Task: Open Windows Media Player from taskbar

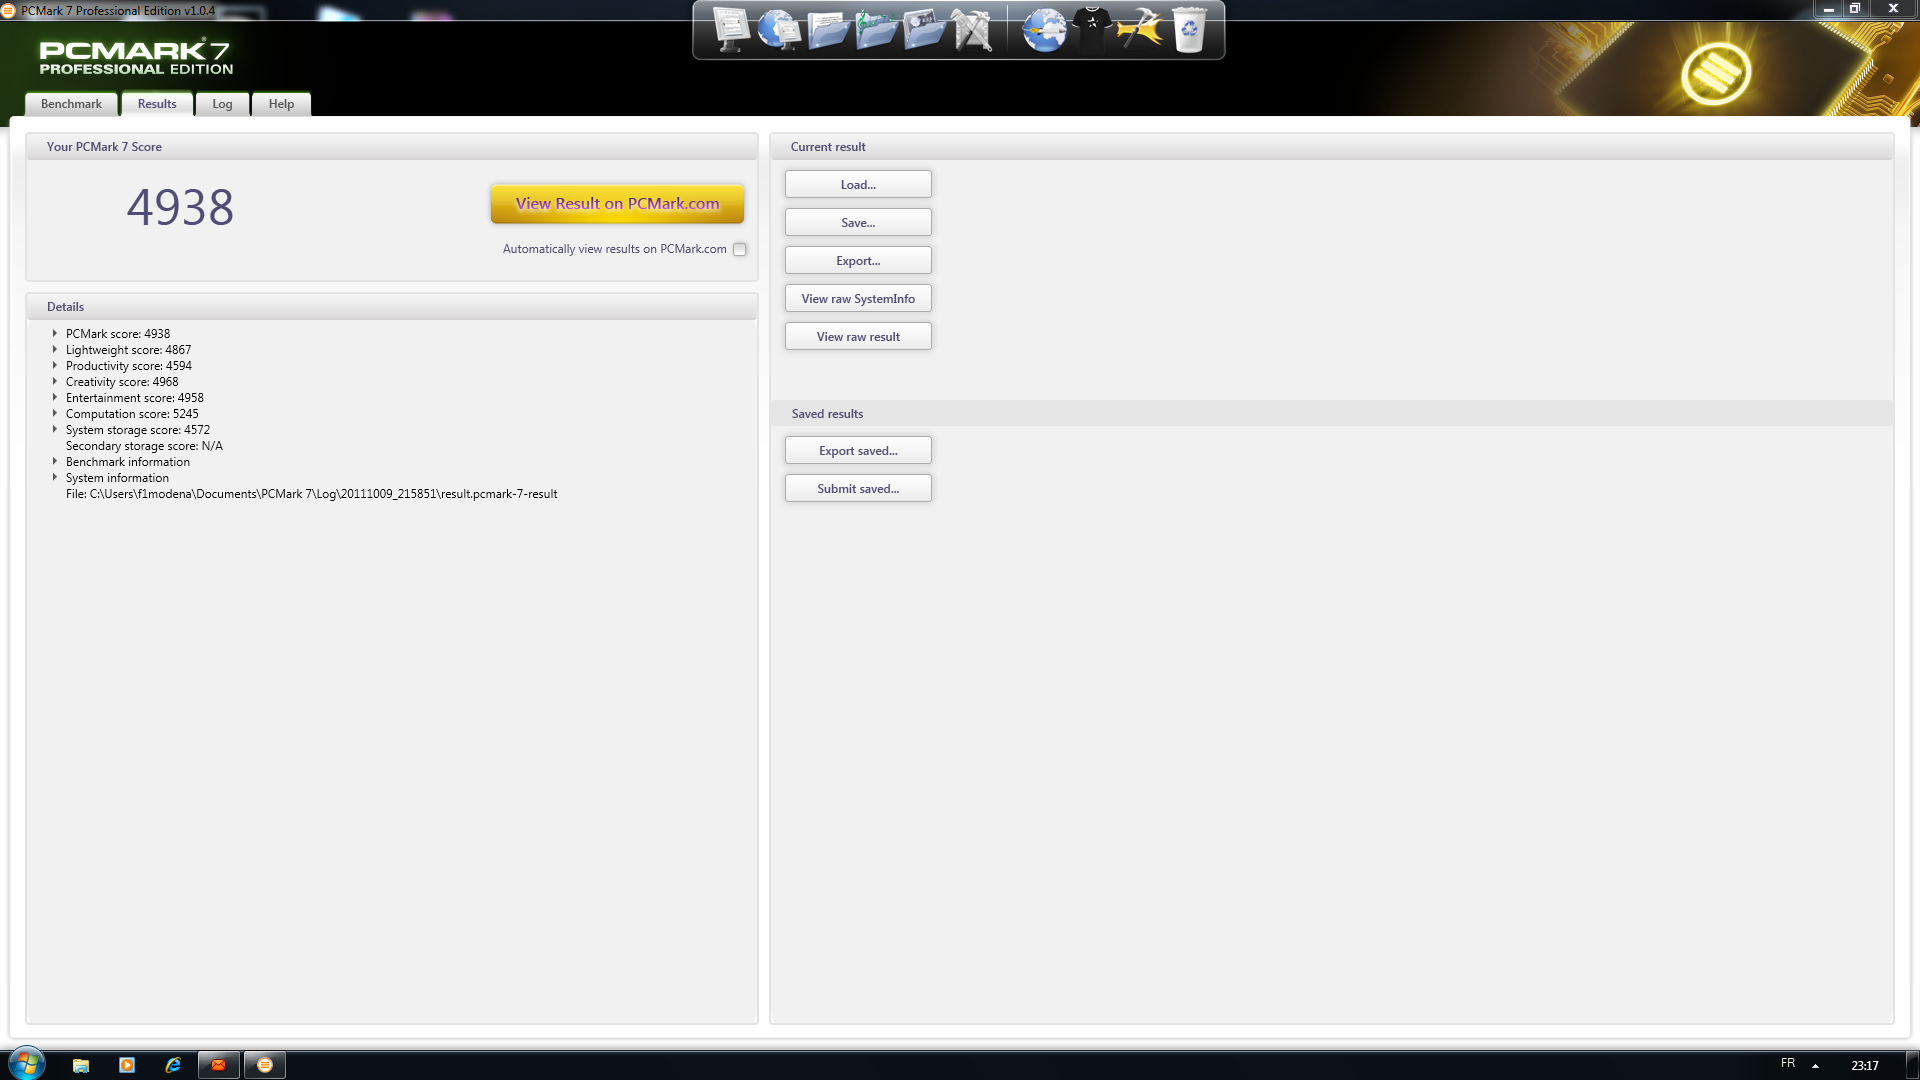Action: 127,1065
